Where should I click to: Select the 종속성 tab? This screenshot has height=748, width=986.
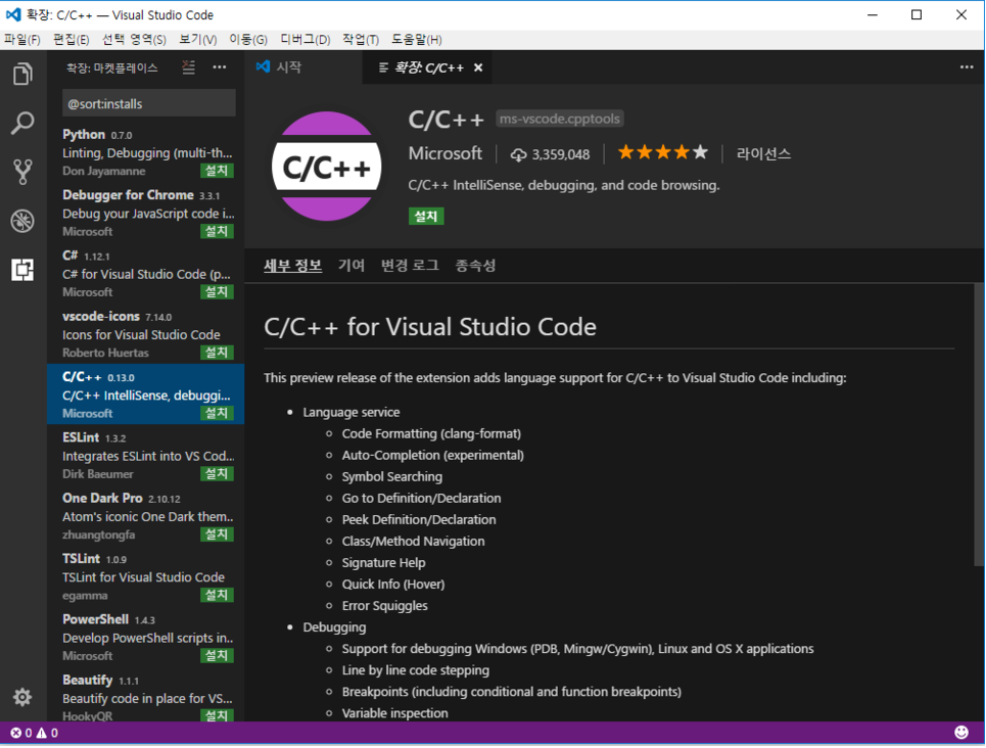[475, 265]
